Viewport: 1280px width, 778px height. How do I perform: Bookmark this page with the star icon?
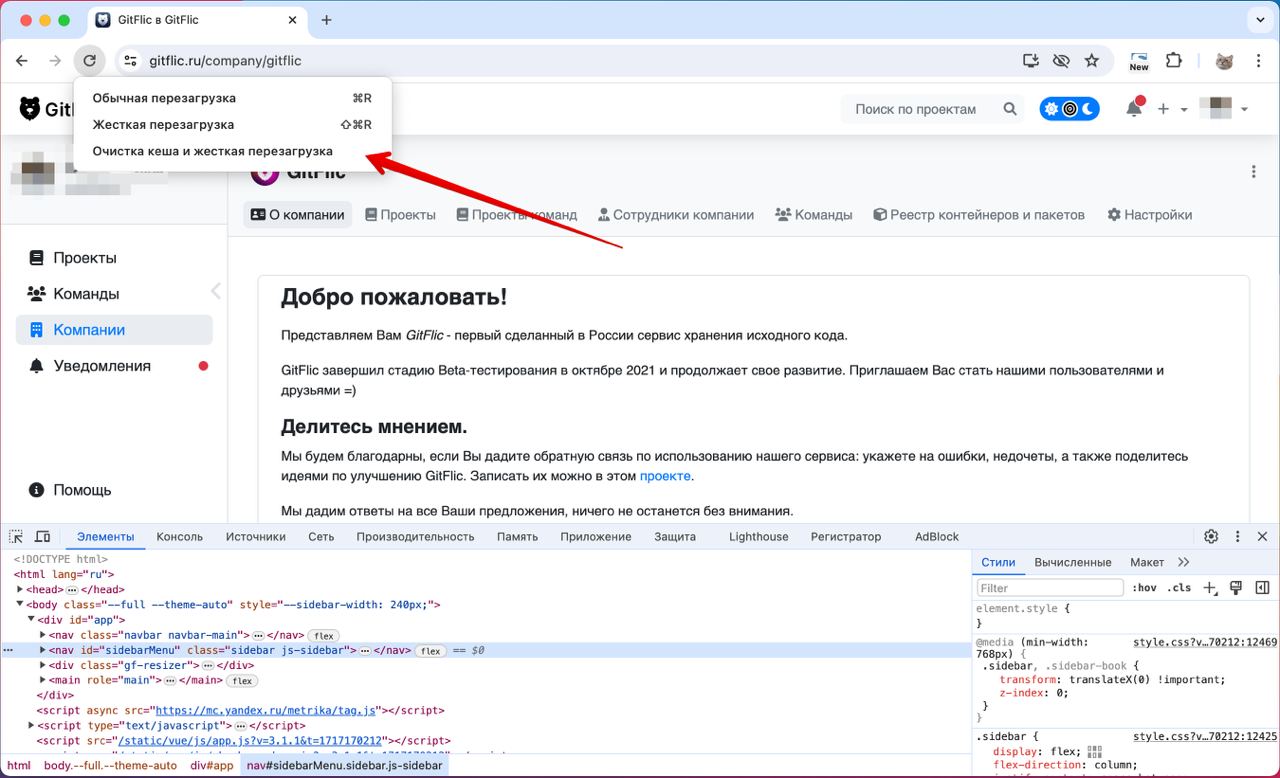click(1092, 61)
